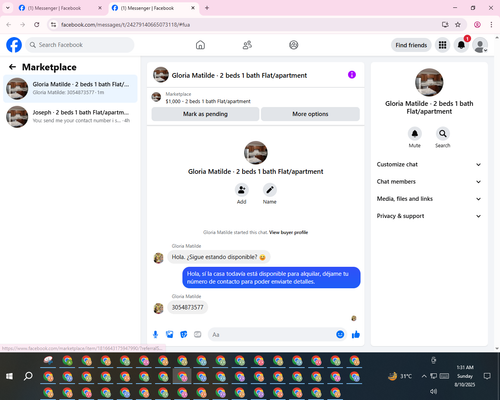Show hidden system tray icons
Screen dimensions: 500x400
424,376
